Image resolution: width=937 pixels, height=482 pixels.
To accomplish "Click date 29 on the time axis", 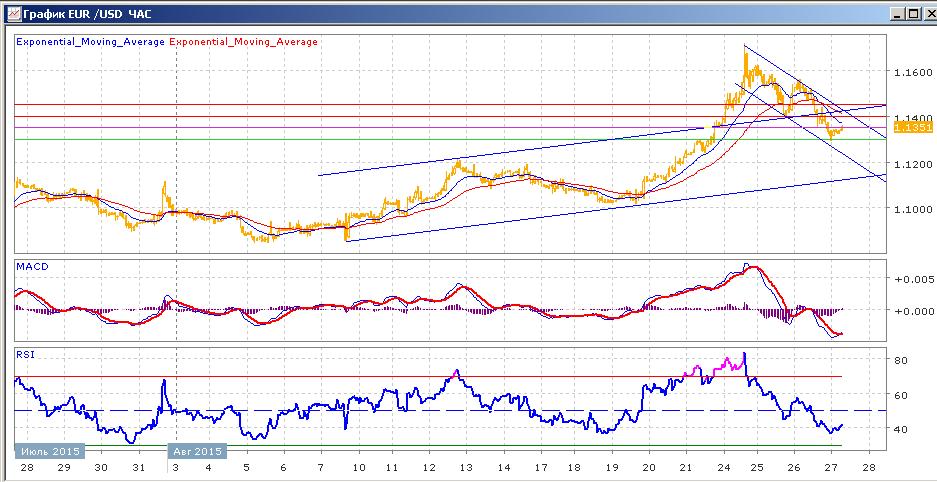I will [x=63, y=467].
